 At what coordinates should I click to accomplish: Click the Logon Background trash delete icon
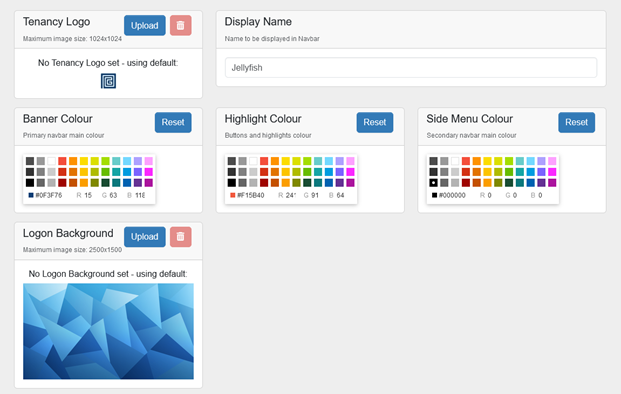pyautogui.click(x=181, y=236)
